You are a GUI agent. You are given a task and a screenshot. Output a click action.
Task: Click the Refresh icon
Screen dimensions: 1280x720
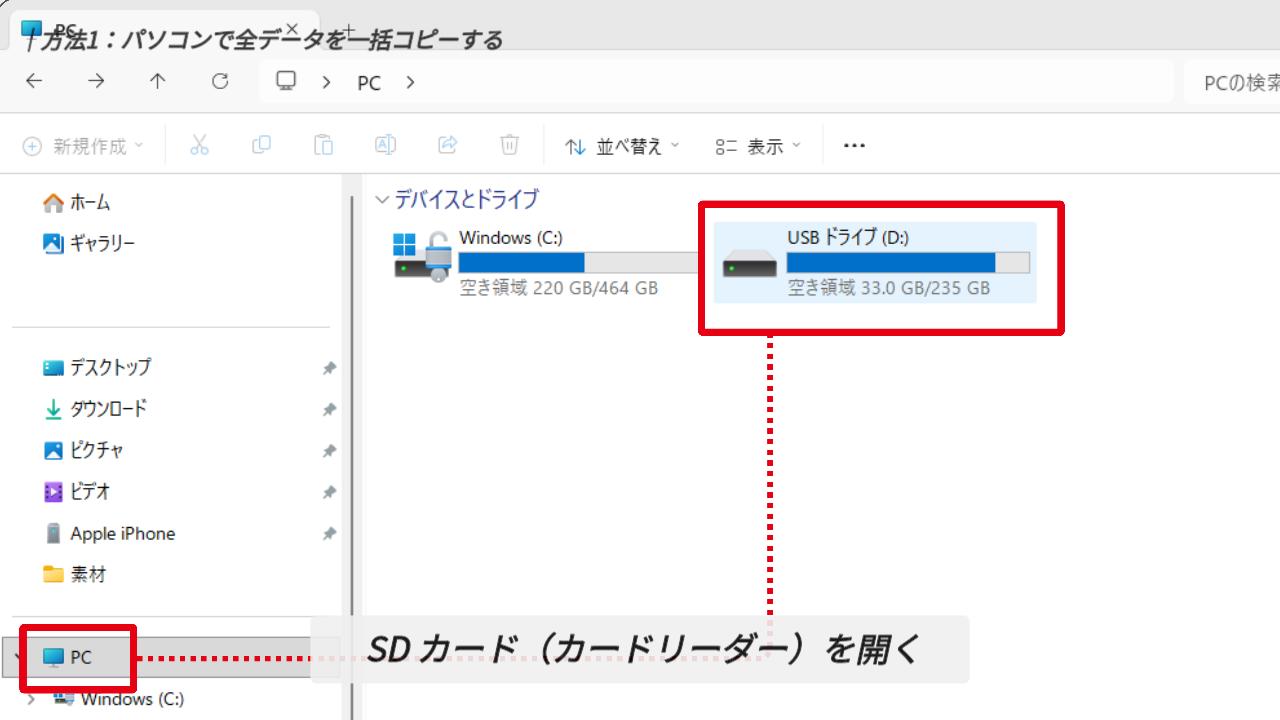[x=220, y=82]
